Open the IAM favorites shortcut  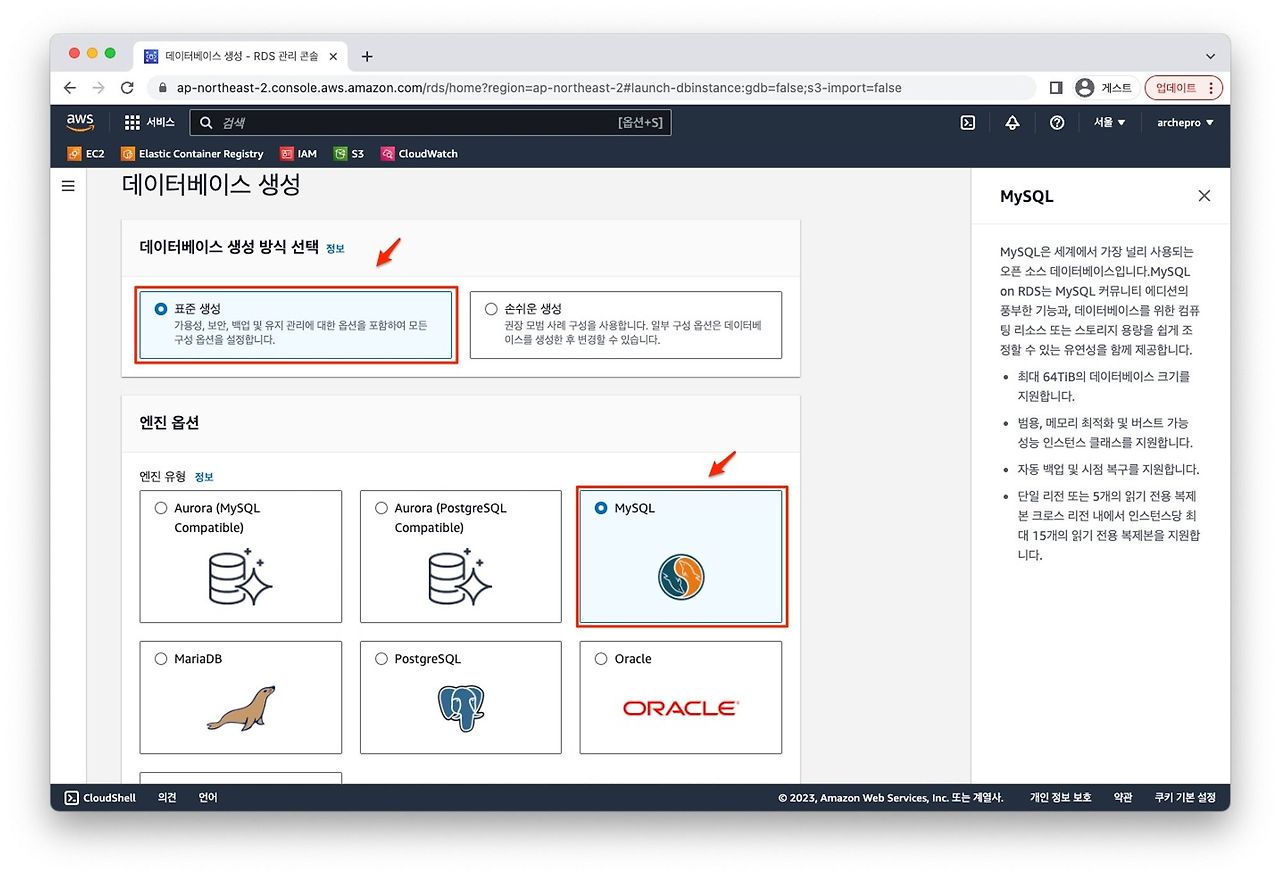(298, 154)
